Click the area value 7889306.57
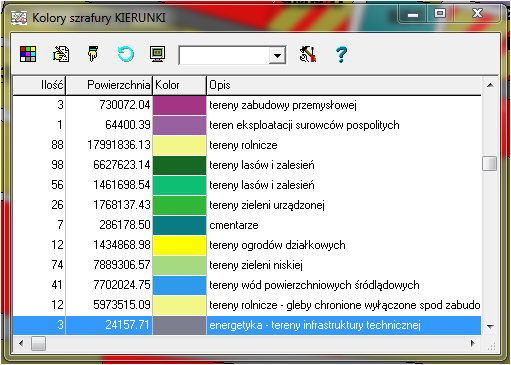 click(122, 265)
